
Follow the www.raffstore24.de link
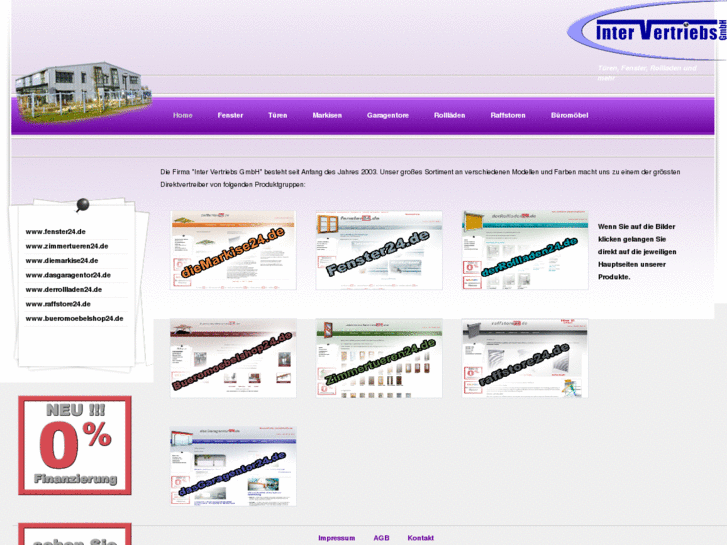point(58,304)
